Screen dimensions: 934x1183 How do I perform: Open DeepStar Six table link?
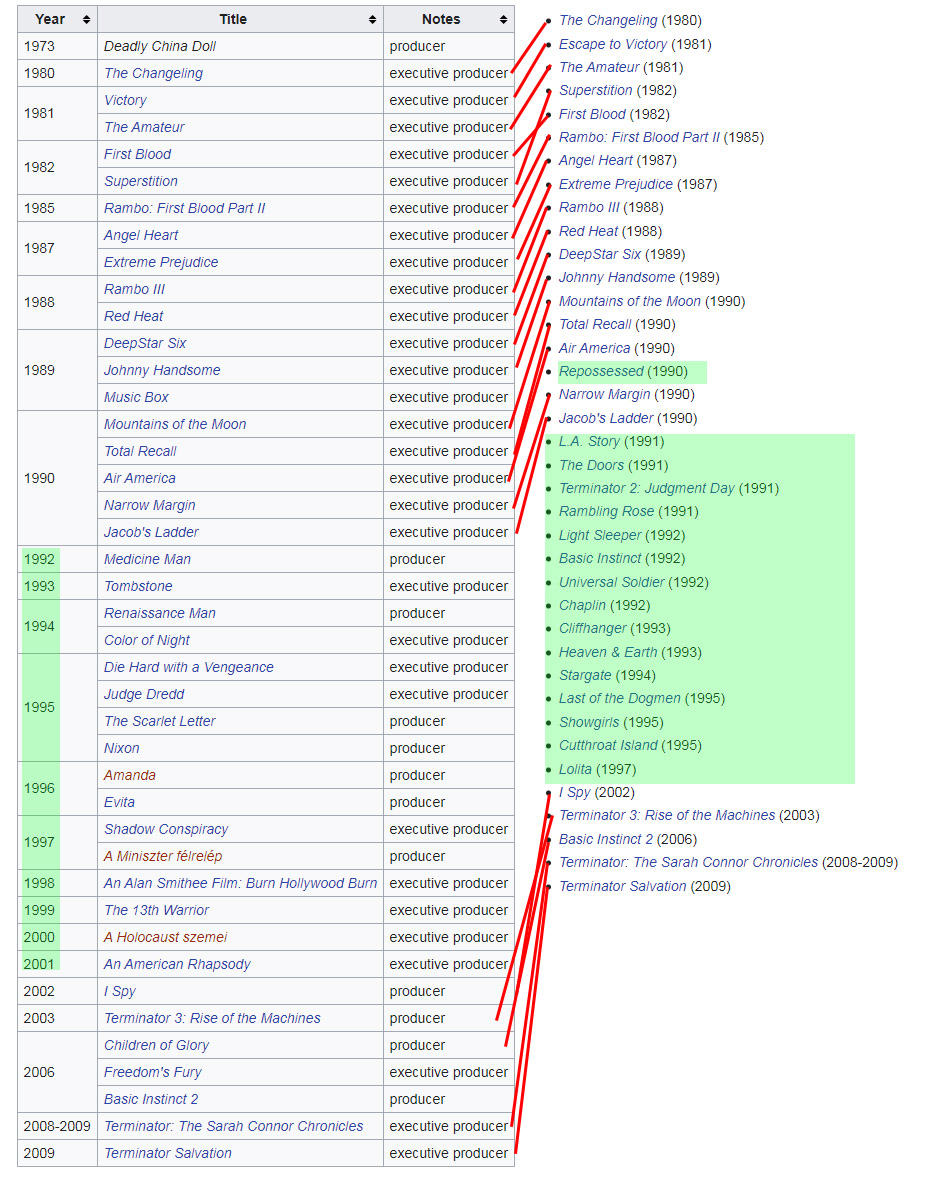[145, 343]
